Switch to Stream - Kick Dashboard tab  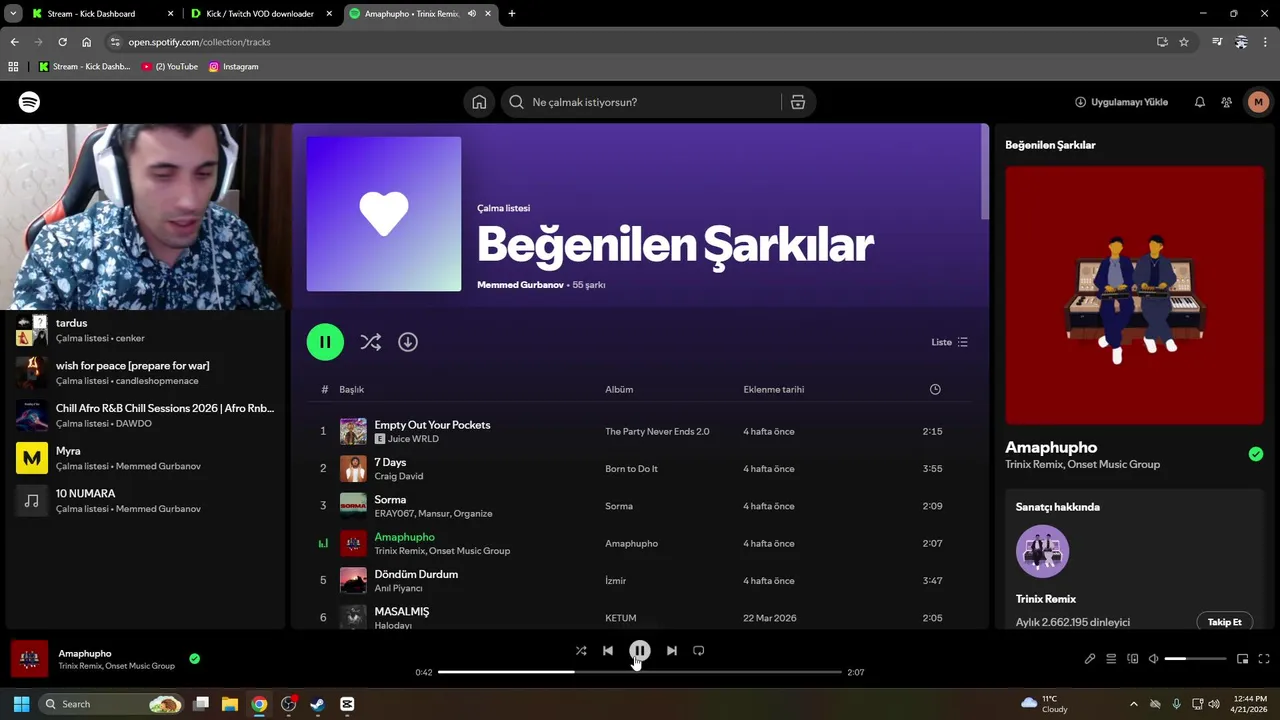101,14
